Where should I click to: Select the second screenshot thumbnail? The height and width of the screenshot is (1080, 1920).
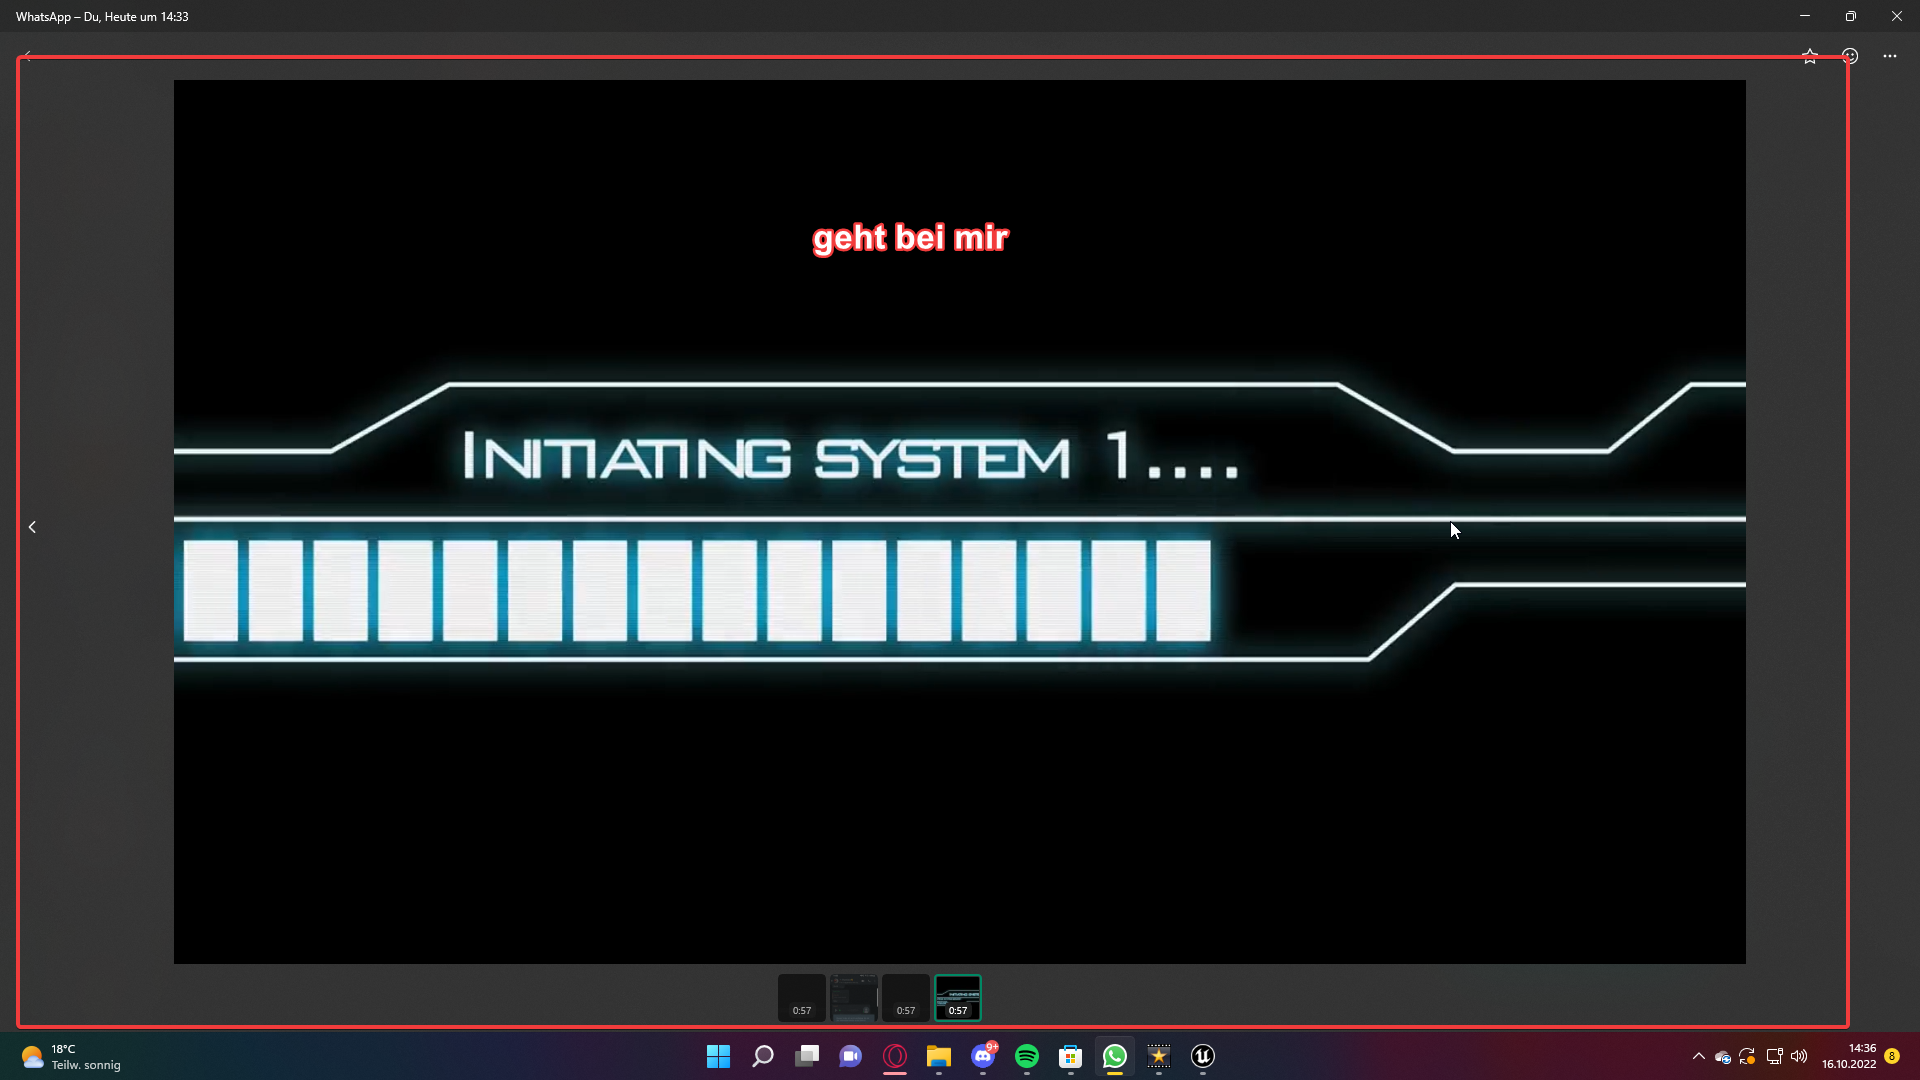tap(853, 997)
